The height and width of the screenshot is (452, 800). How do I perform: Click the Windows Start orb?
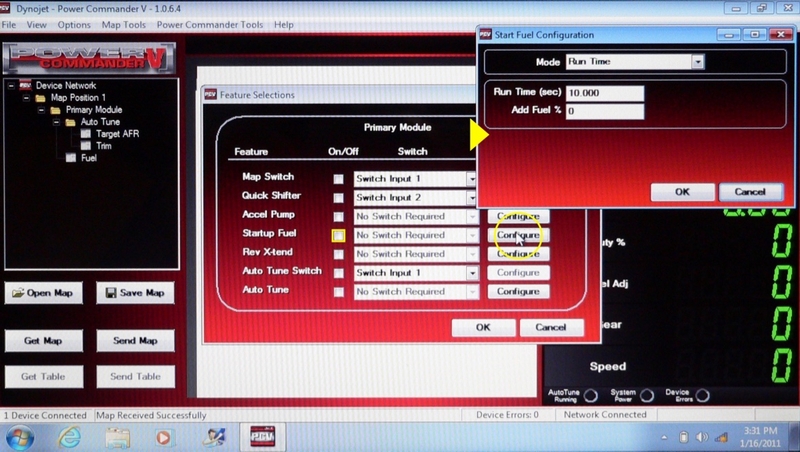[x=22, y=437]
